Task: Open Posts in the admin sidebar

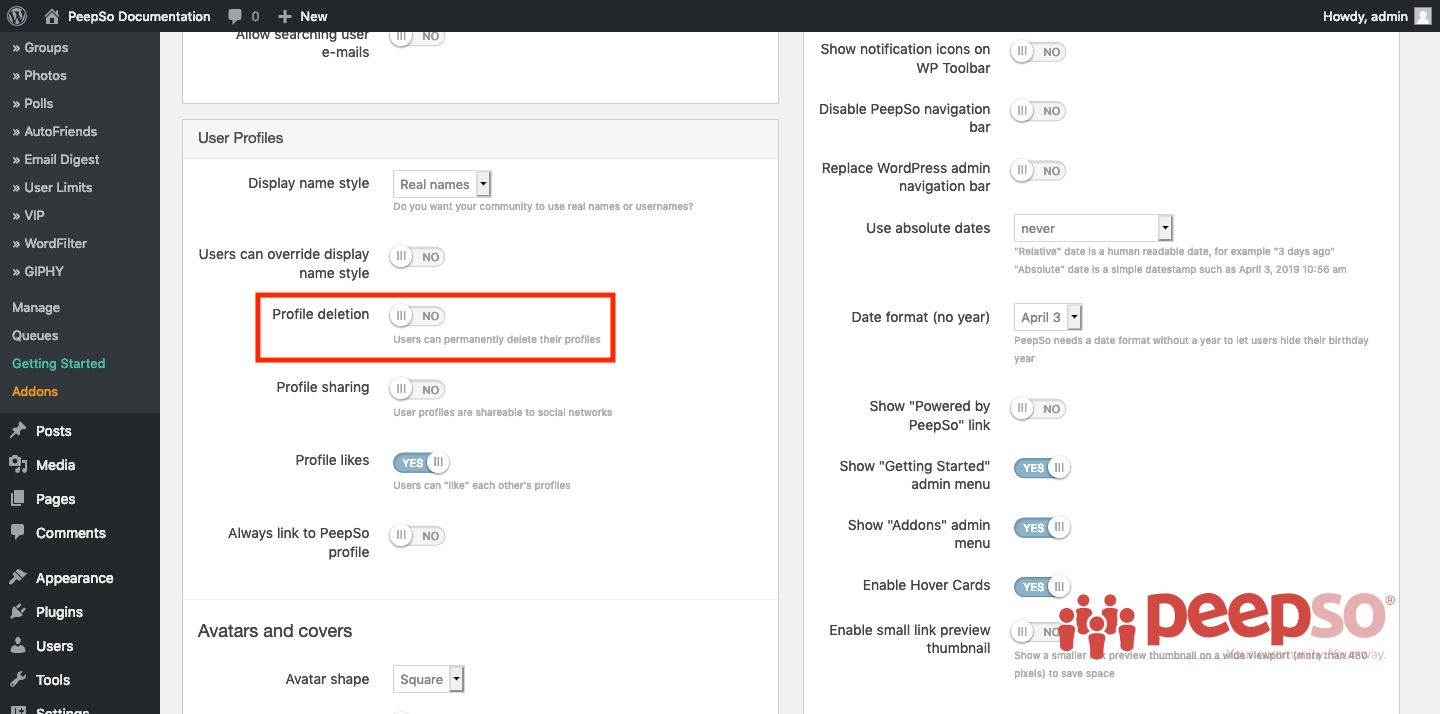Action: coord(54,431)
